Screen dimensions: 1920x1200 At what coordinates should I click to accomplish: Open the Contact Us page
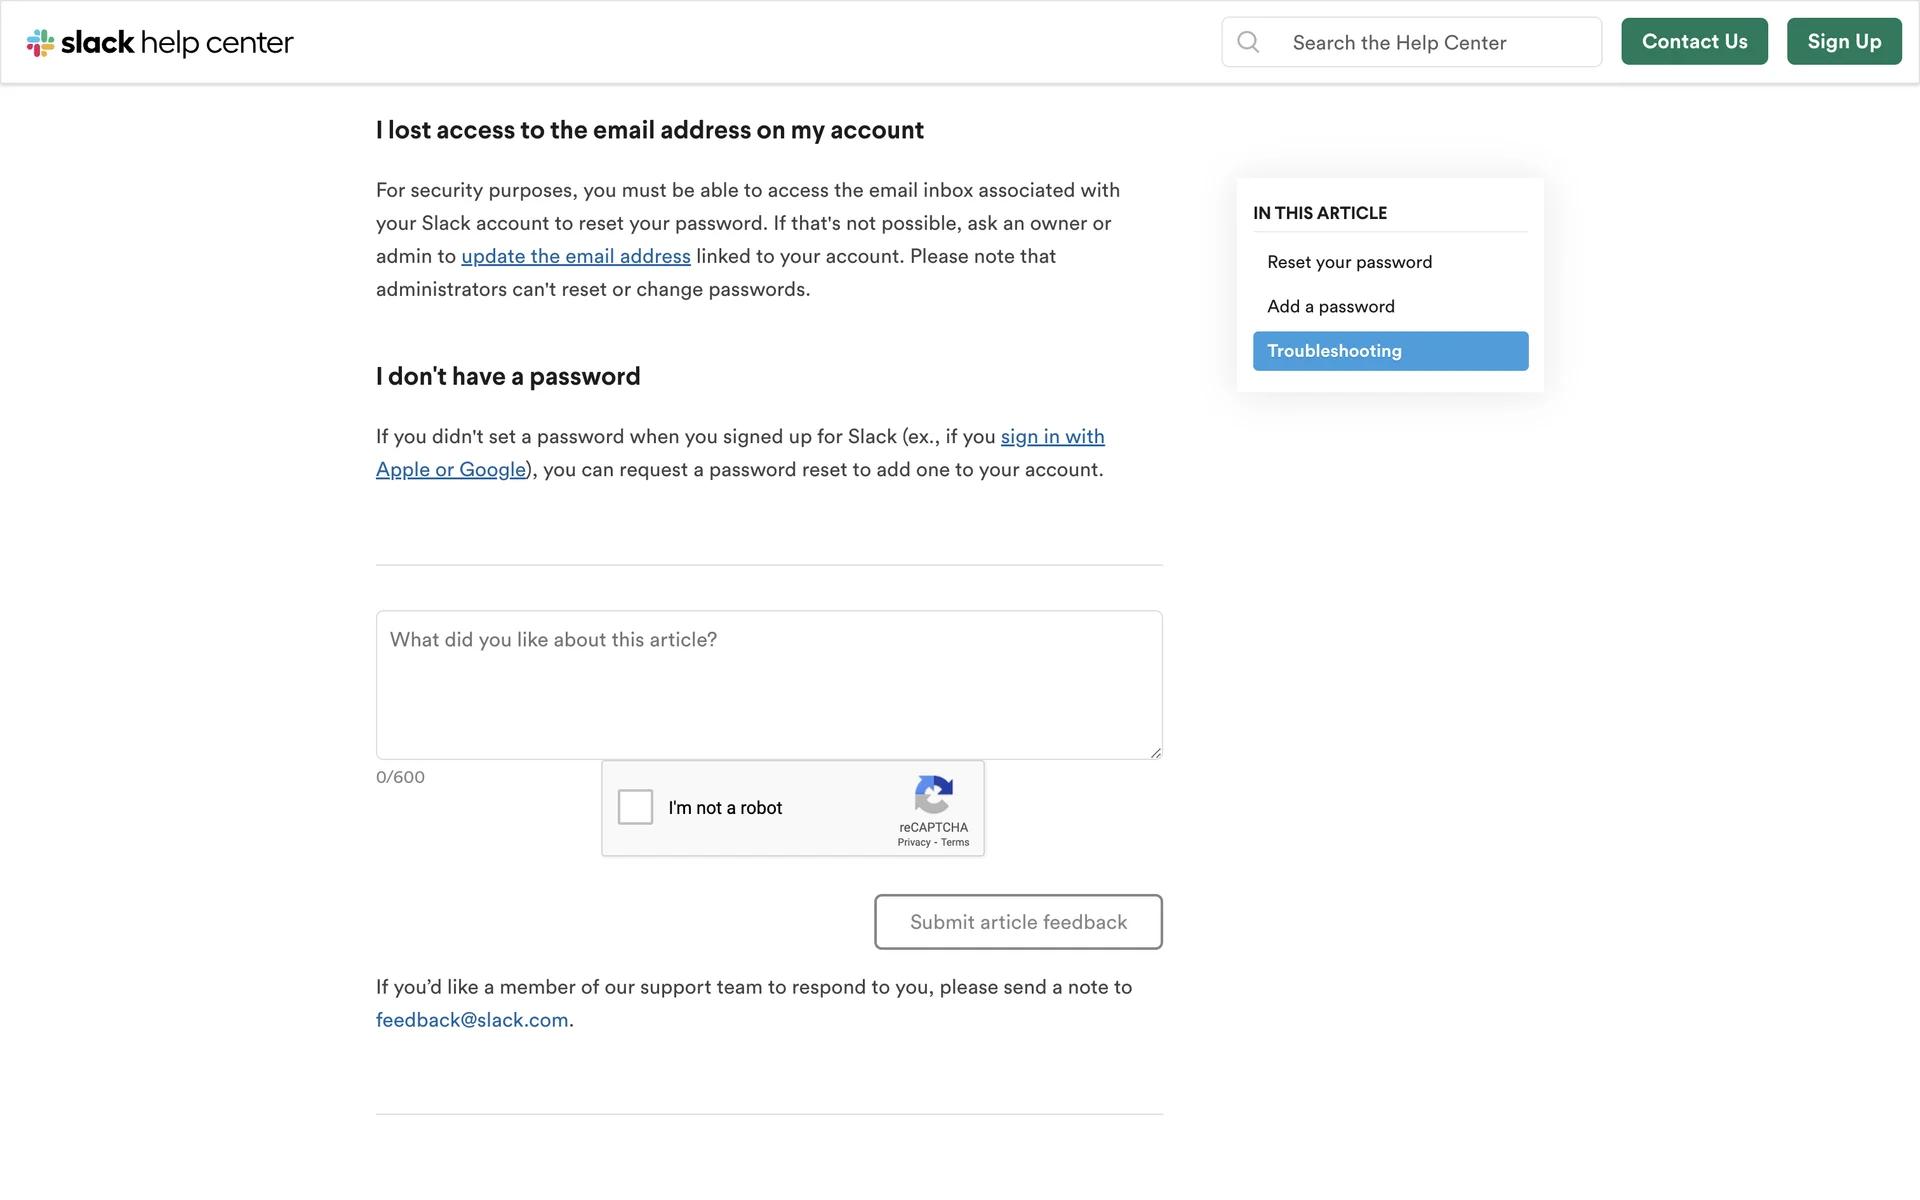[1694, 42]
